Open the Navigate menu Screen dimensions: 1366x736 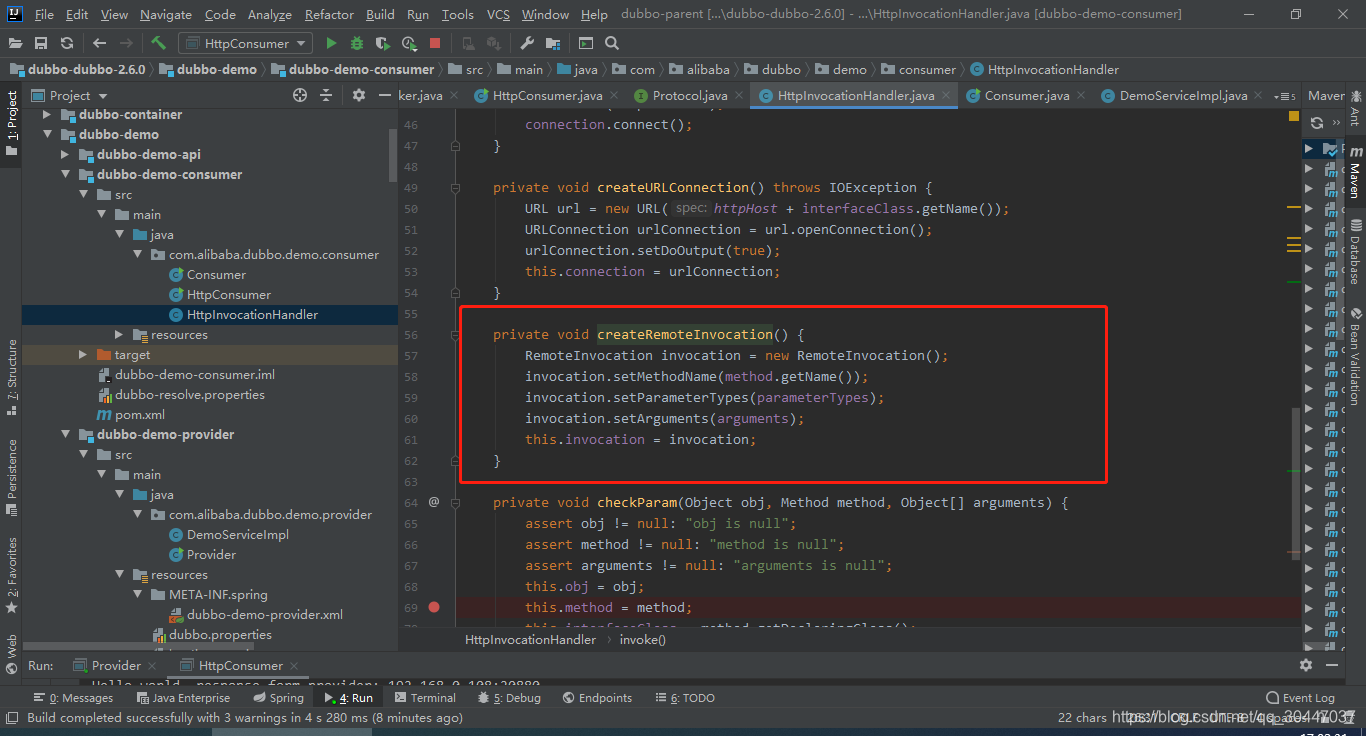click(166, 14)
